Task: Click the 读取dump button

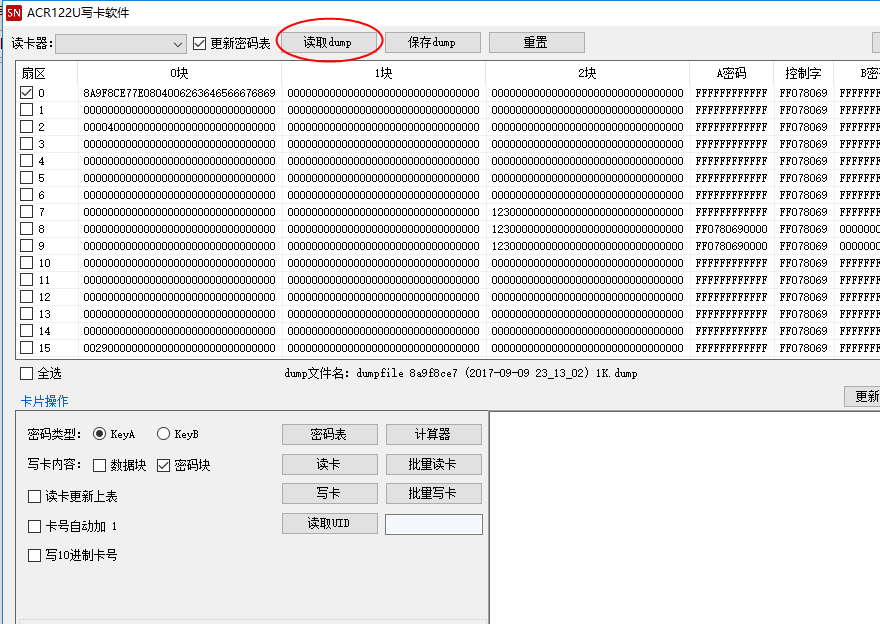Action: (x=328, y=42)
